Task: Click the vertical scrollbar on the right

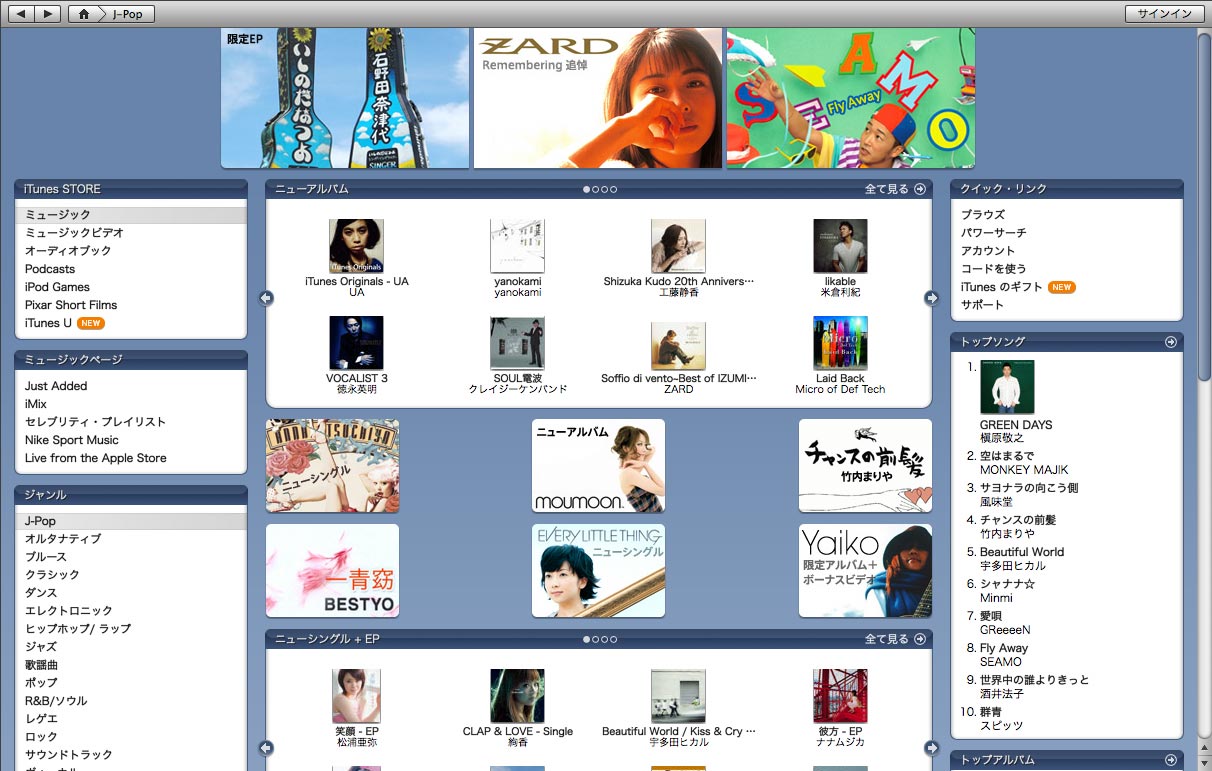Action: tap(1204, 200)
